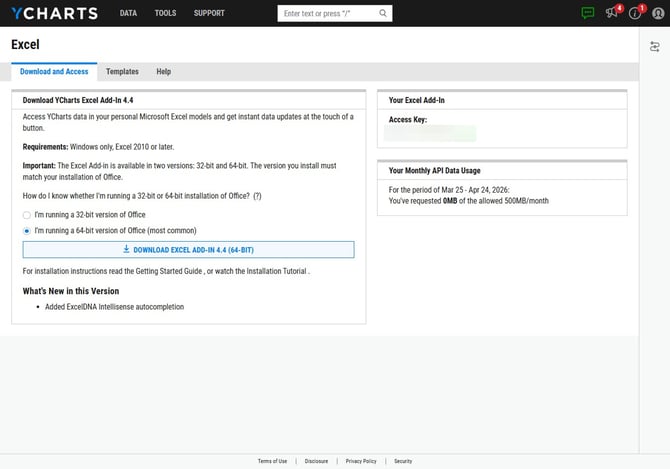Viewport: 670px width, 469px height.
Task: Focus the top search text field
Action: click(x=327, y=14)
